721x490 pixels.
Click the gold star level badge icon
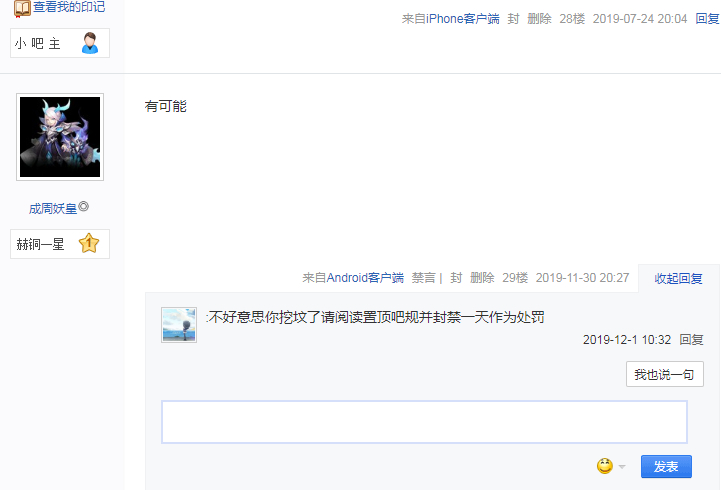tap(89, 244)
